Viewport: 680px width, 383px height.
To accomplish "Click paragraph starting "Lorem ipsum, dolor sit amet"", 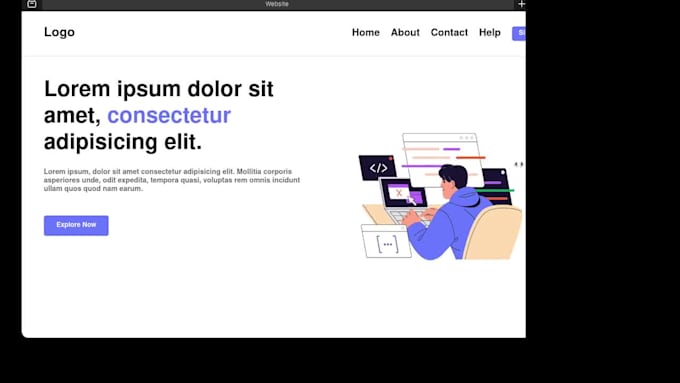I will pos(172,180).
